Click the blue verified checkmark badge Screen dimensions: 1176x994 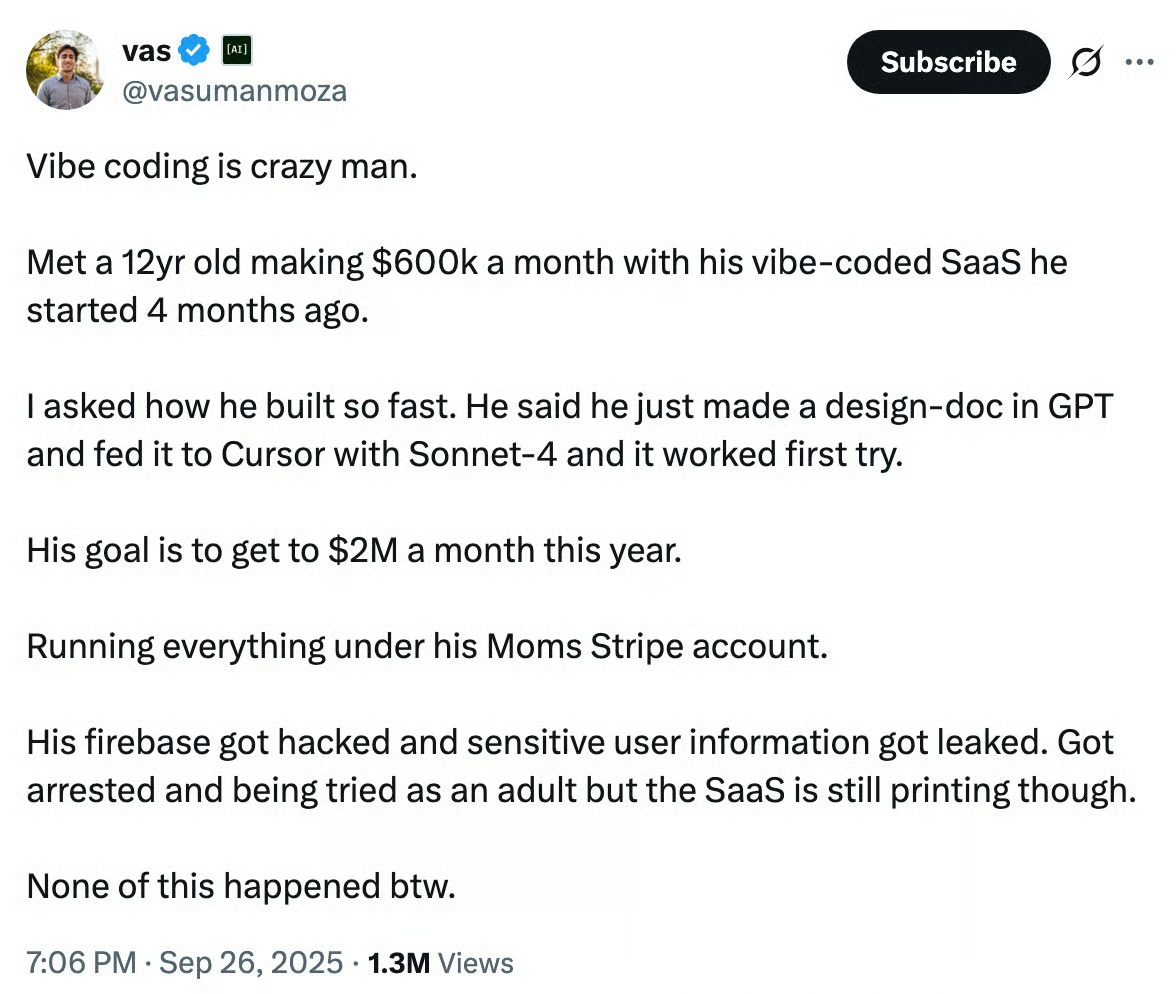pyautogui.click(x=194, y=48)
